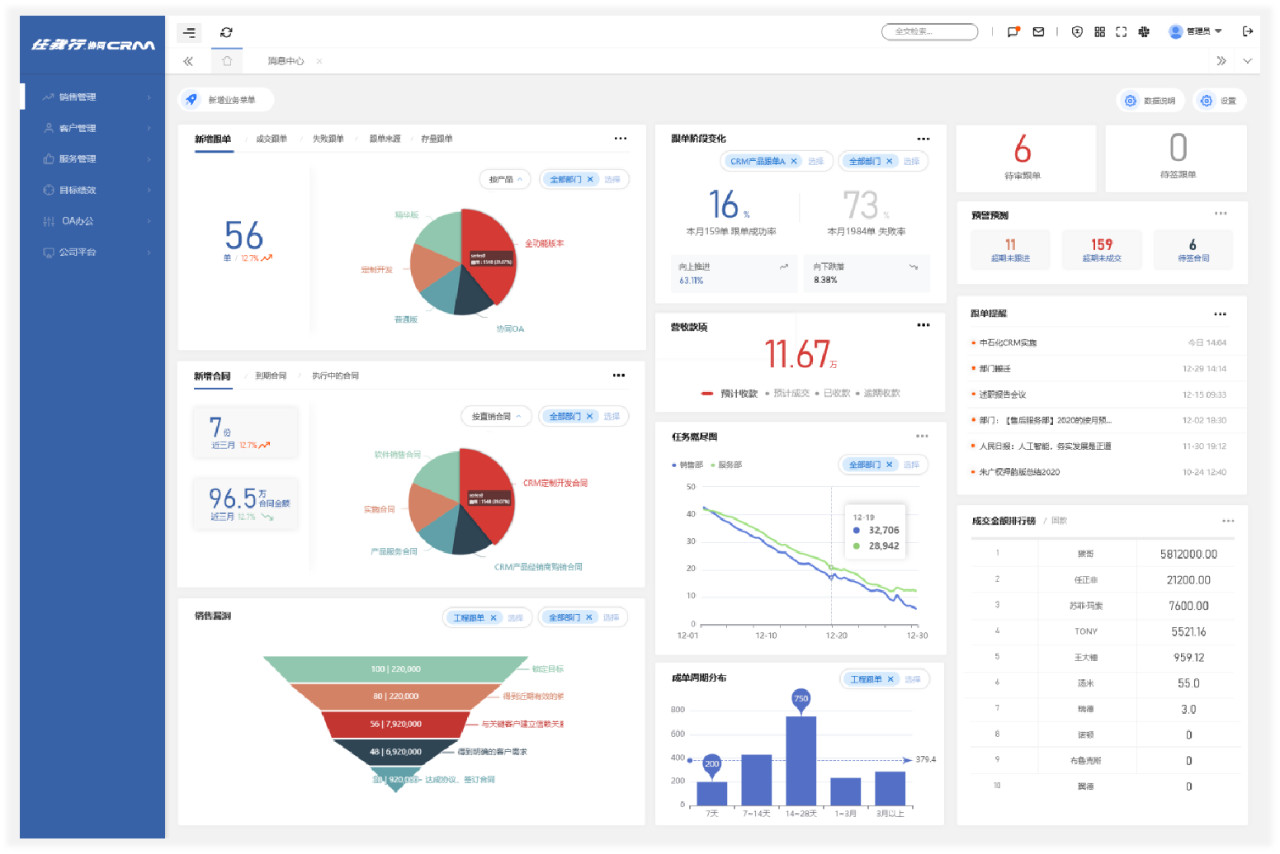Toggle fullscreen mode icon

1121,32
